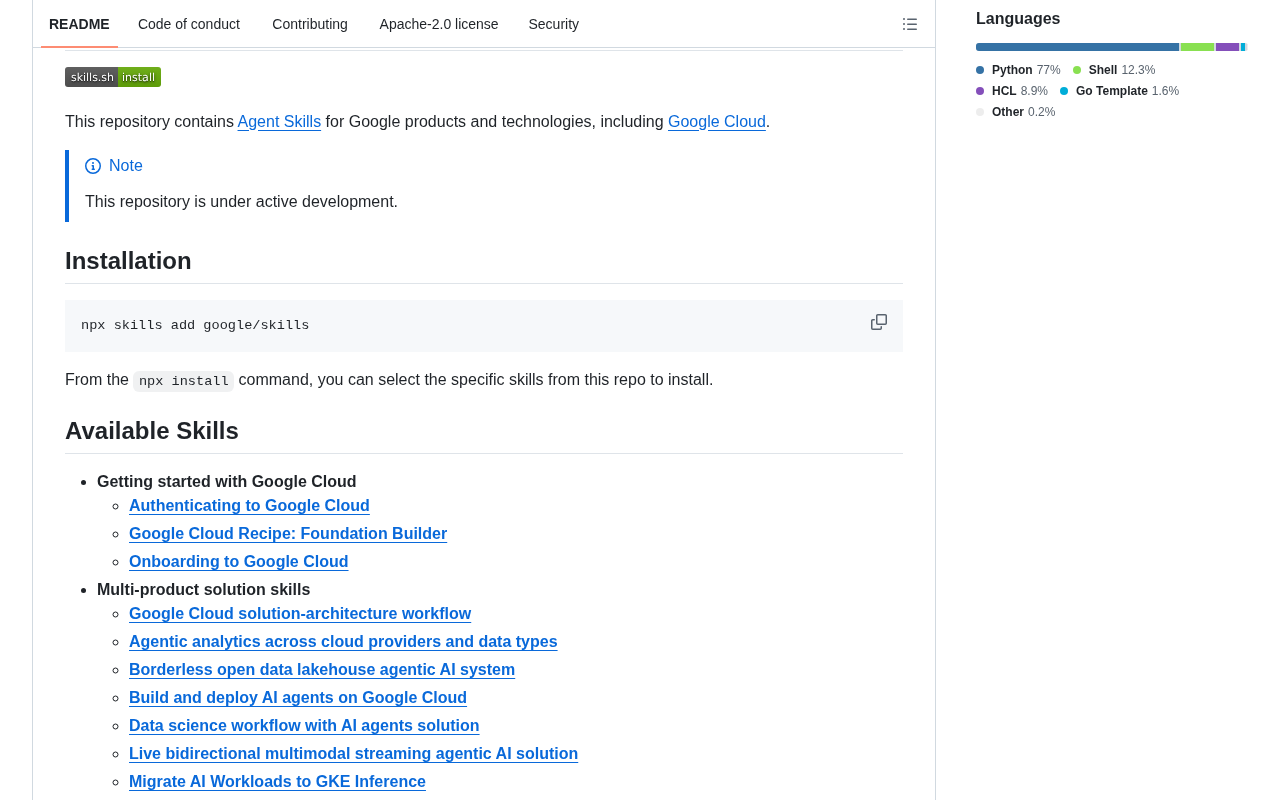This screenshot has width=1280, height=800.
Task: Click Getting started with Google Cloud item
Action: pos(227,482)
